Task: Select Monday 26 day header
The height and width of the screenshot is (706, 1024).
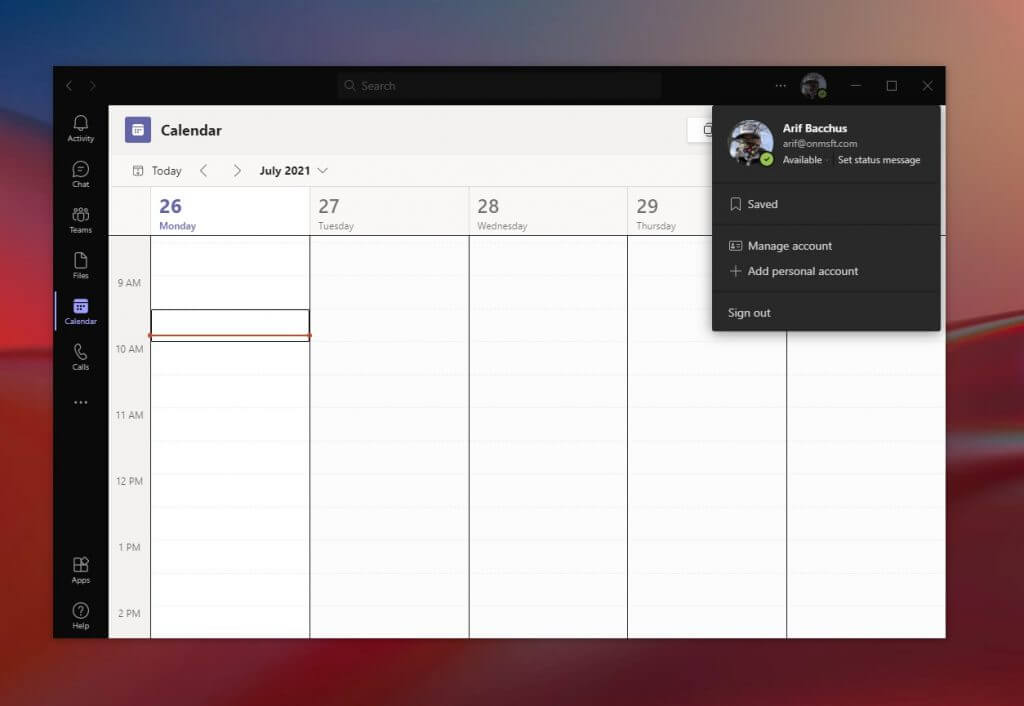Action: tap(230, 212)
